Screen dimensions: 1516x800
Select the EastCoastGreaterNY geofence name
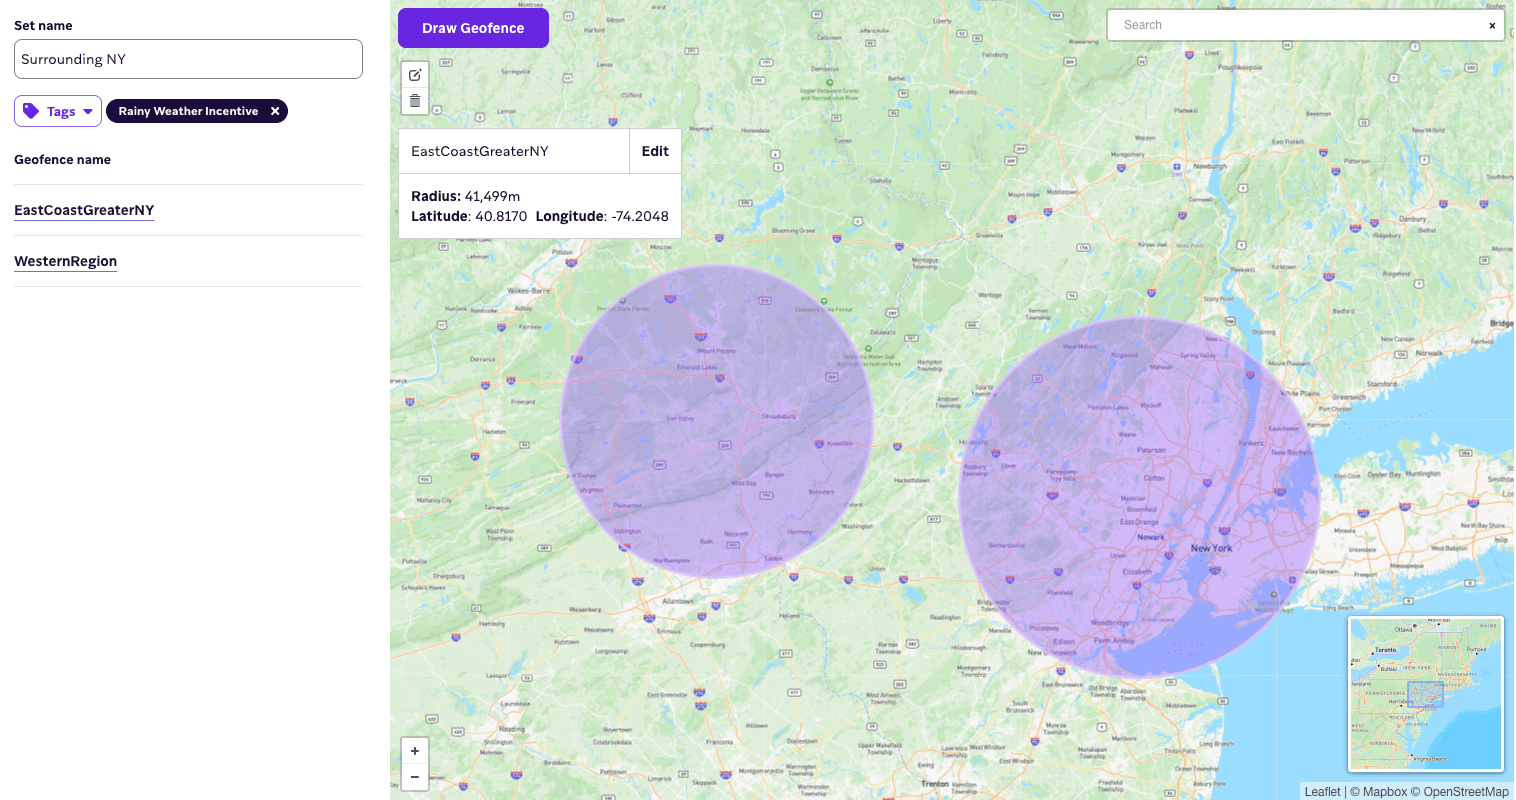pyautogui.click(x=84, y=210)
